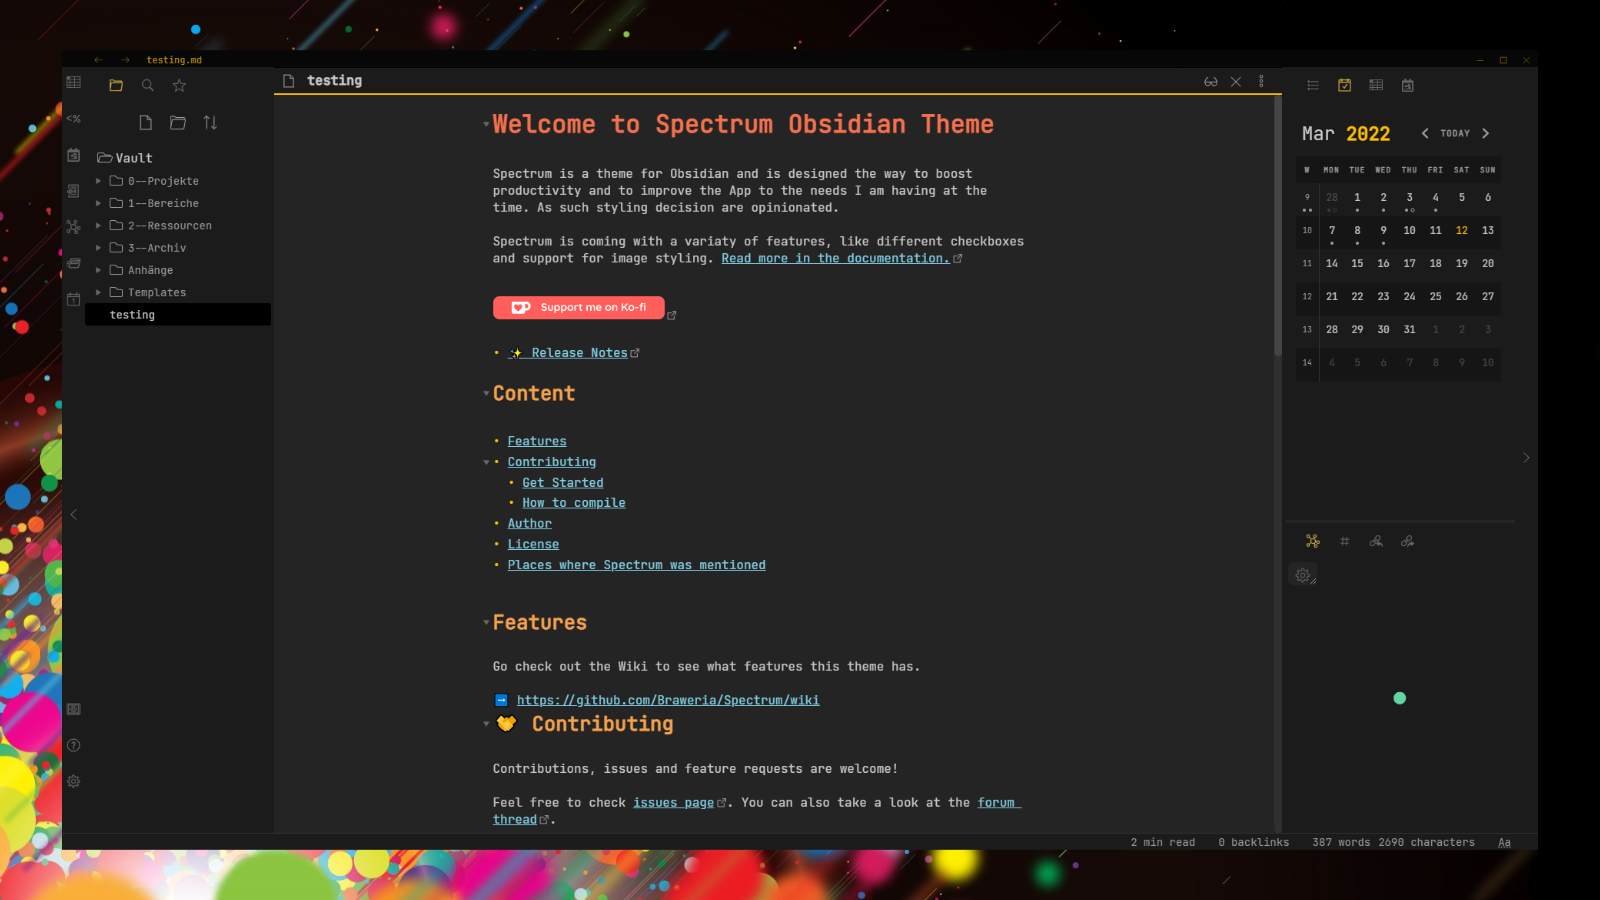The height and width of the screenshot is (900, 1600).
Task: Open the issues page link
Action: (673, 803)
